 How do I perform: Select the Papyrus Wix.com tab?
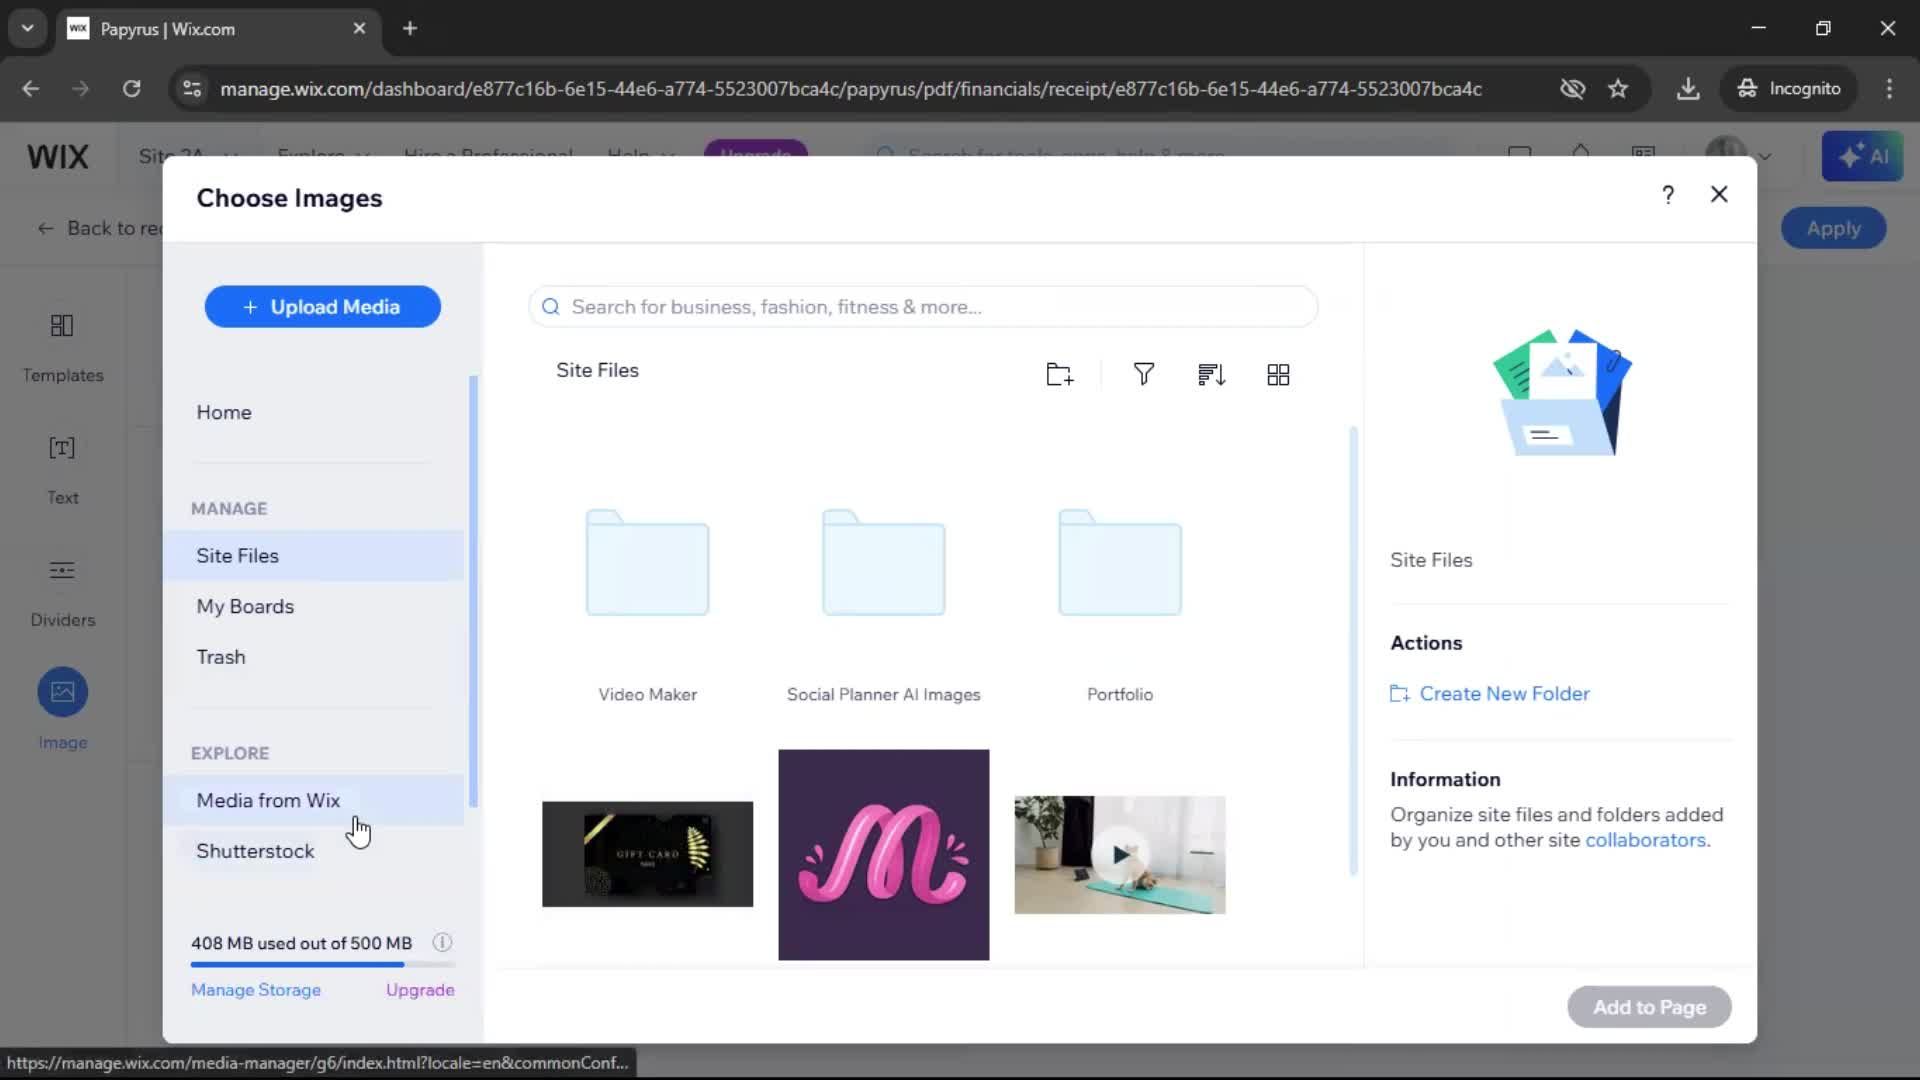(217, 28)
